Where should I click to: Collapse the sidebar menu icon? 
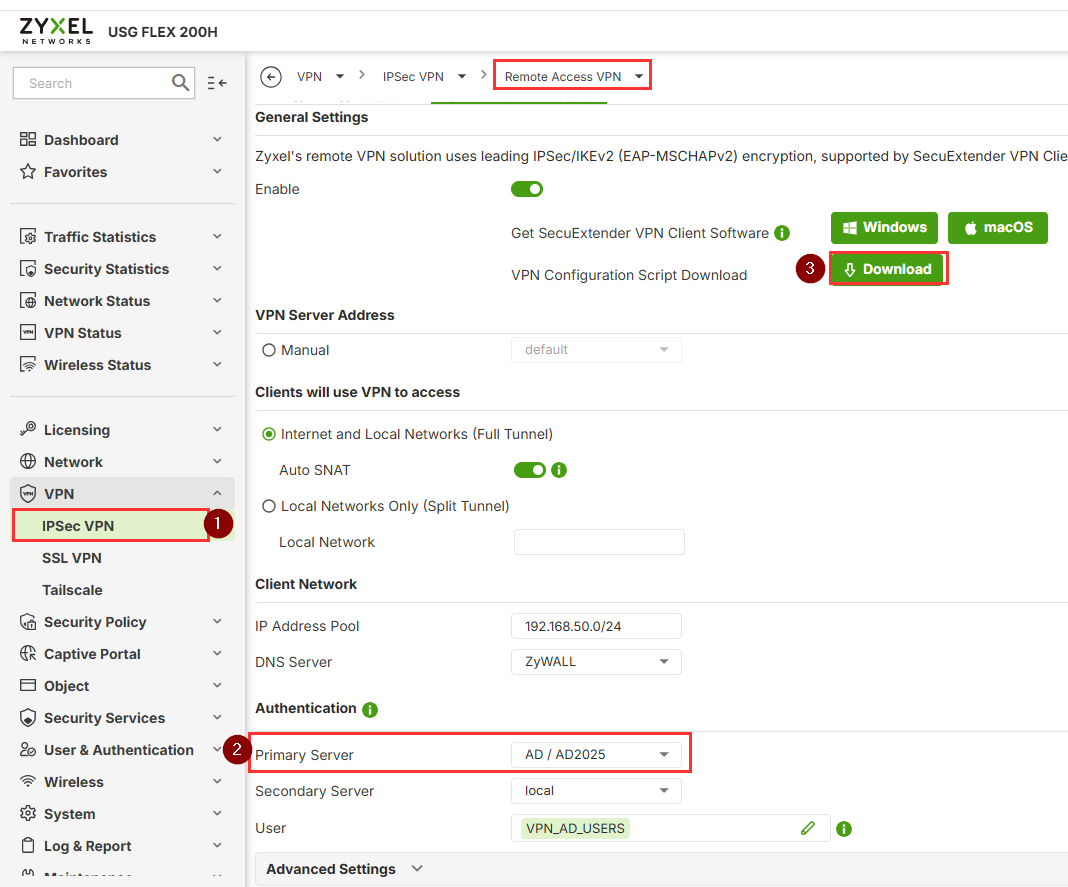click(x=217, y=83)
